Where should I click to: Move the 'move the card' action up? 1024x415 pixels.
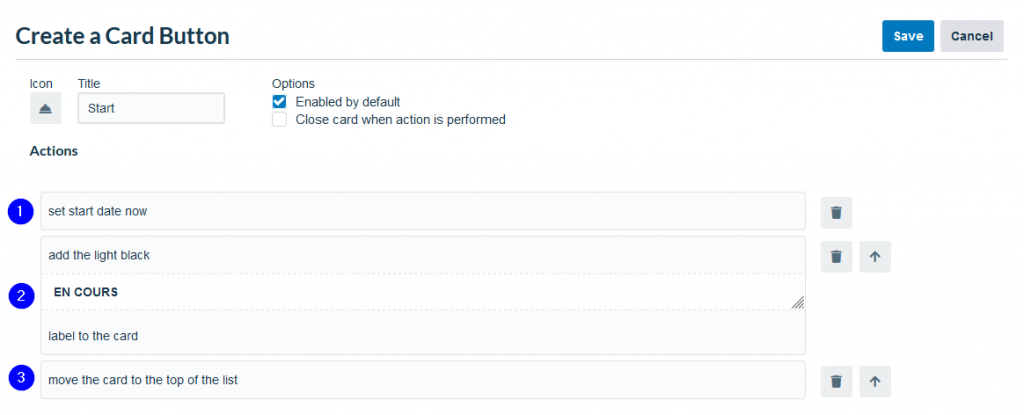(875, 382)
